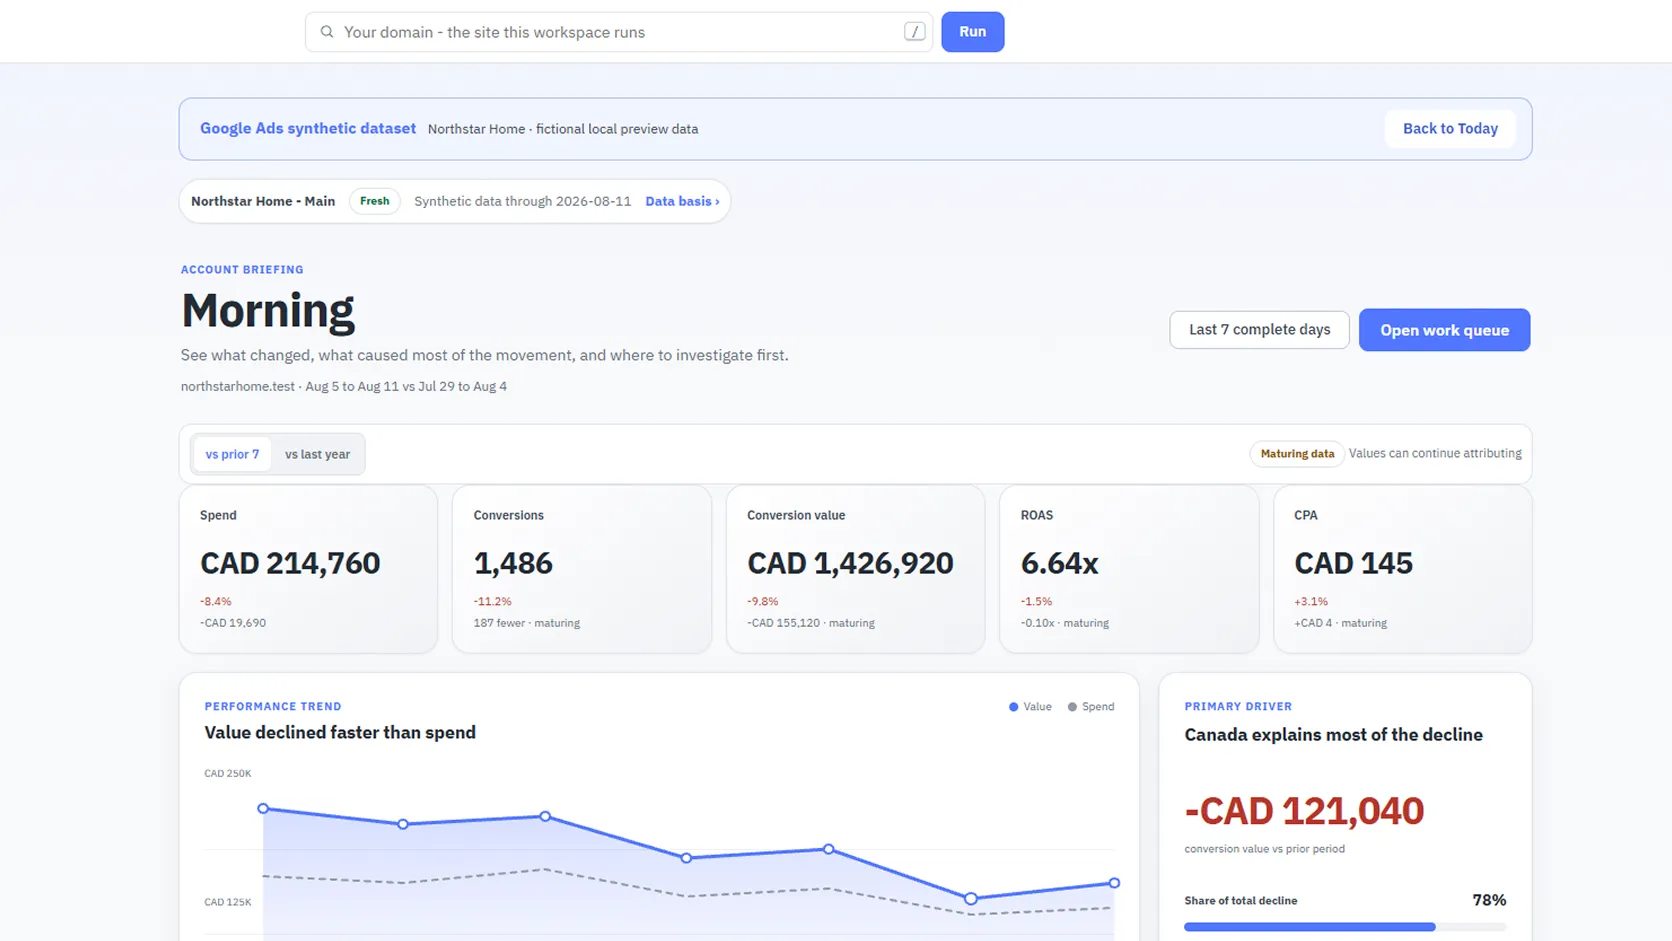Click last data point on Value line
The image size is (1672, 941).
(1114, 883)
